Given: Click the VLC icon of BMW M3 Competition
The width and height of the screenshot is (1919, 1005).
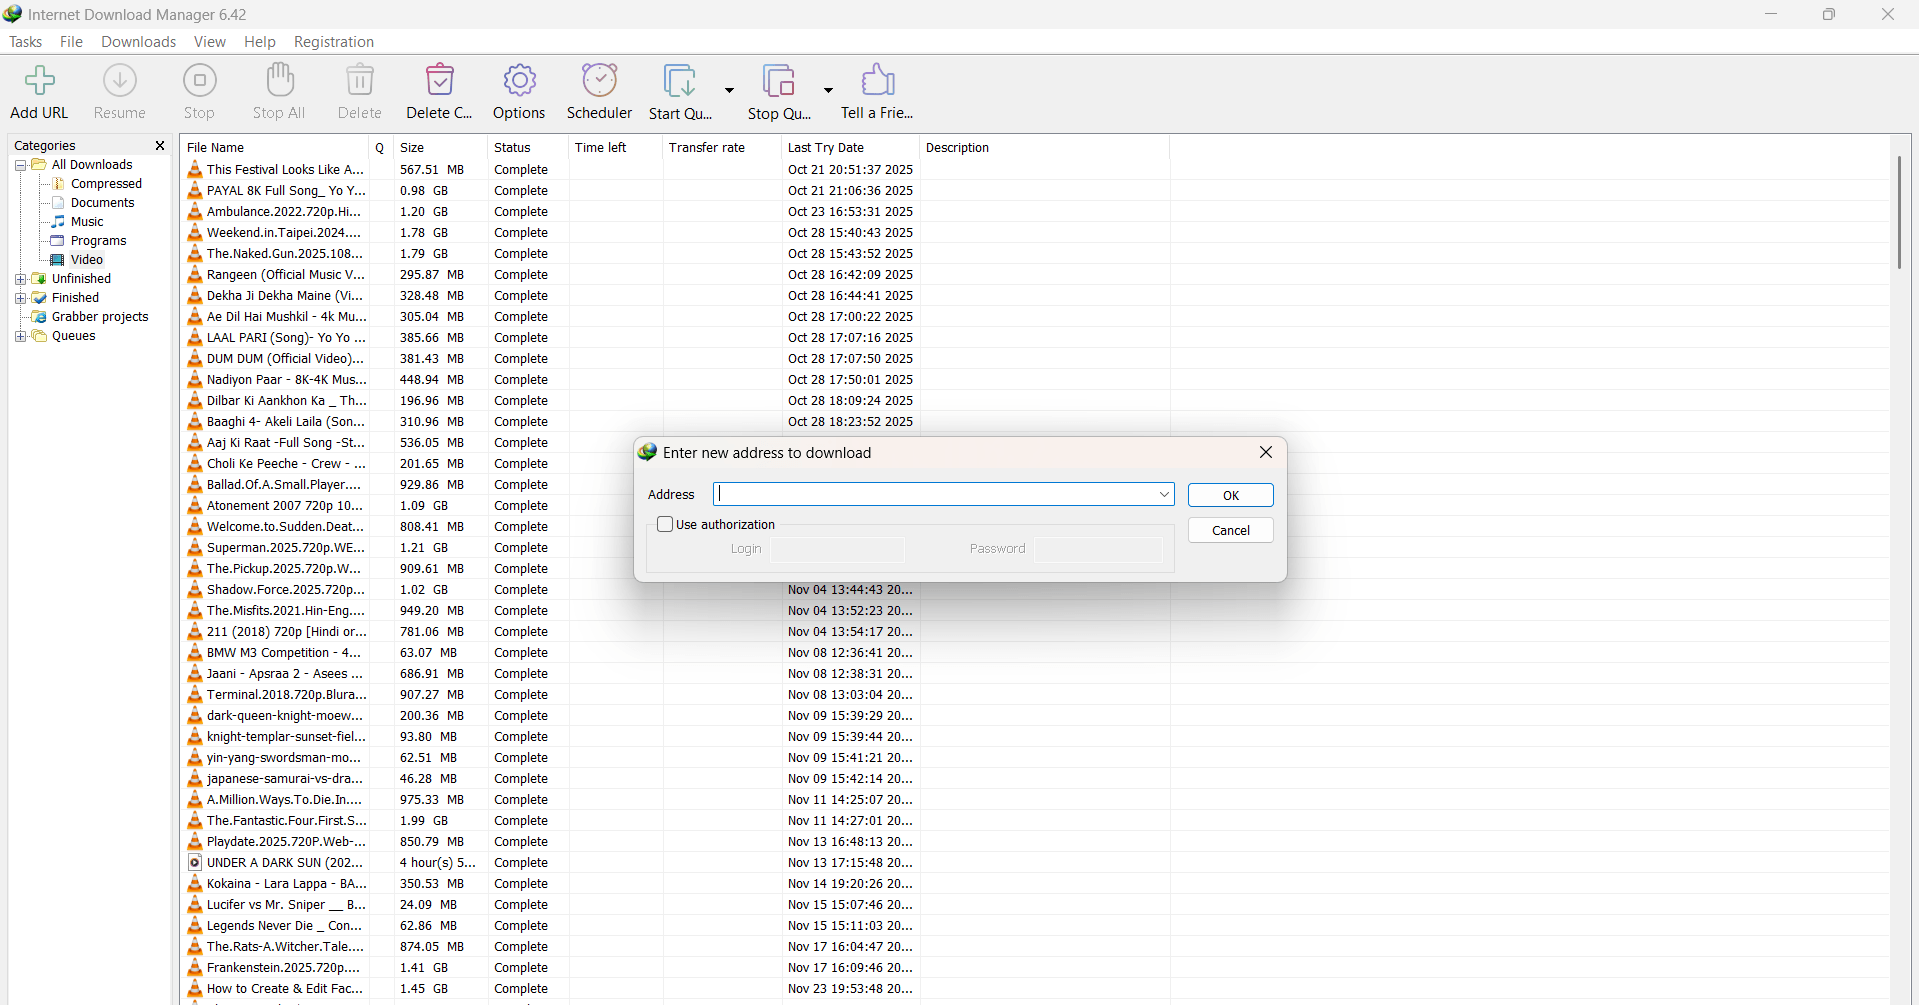Looking at the screenshot, I should click(x=195, y=653).
